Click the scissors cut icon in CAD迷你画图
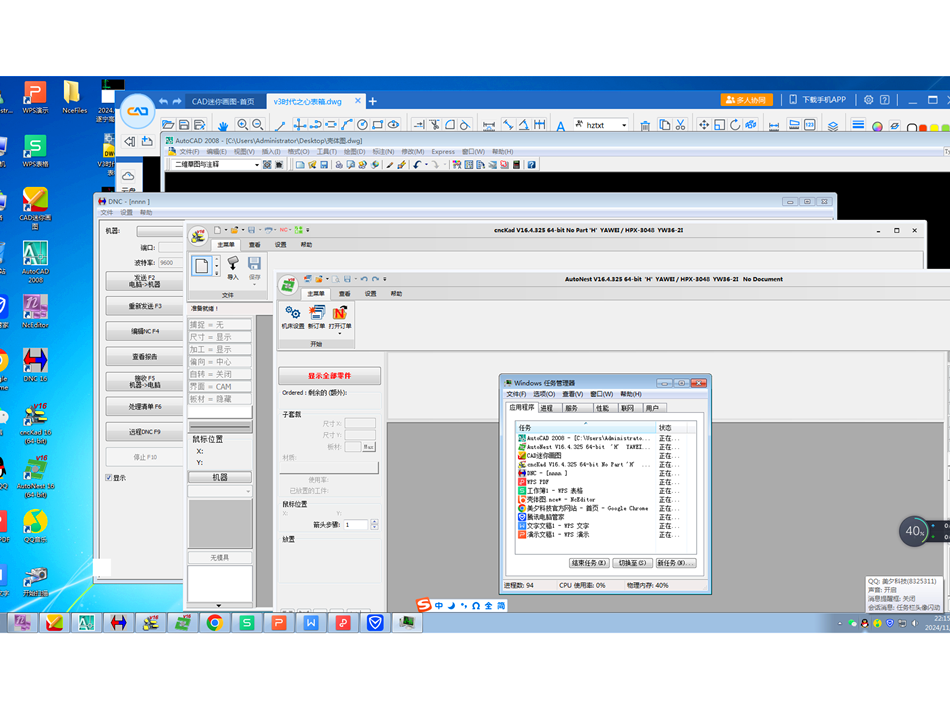 (680, 125)
